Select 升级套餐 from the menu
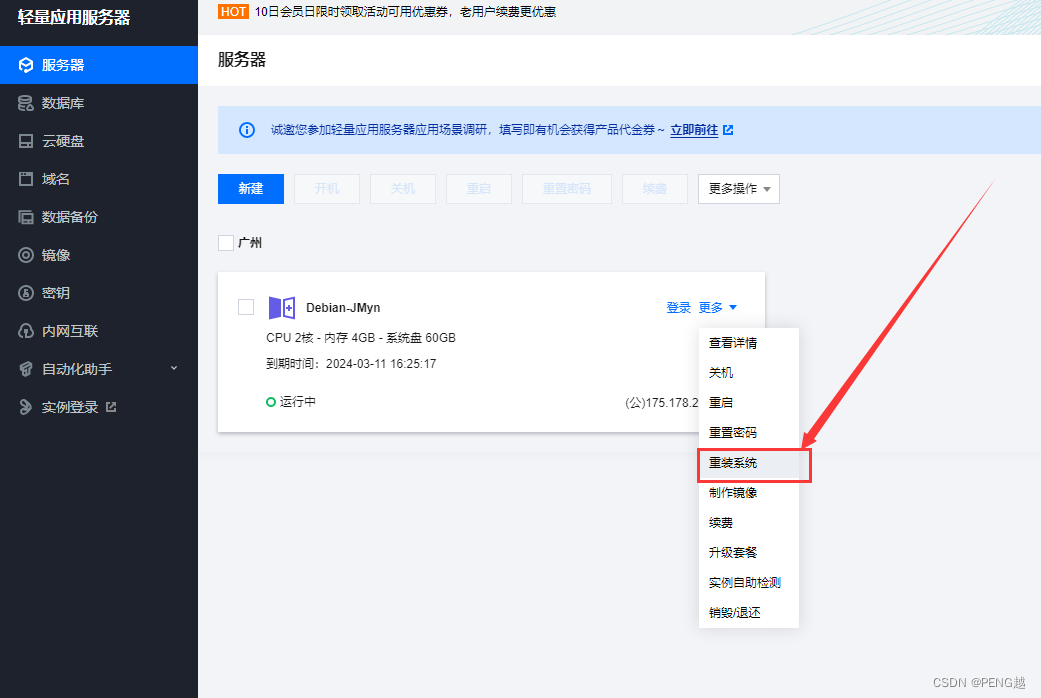Screen dimensions: 1041x698 click(x=749, y=553)
